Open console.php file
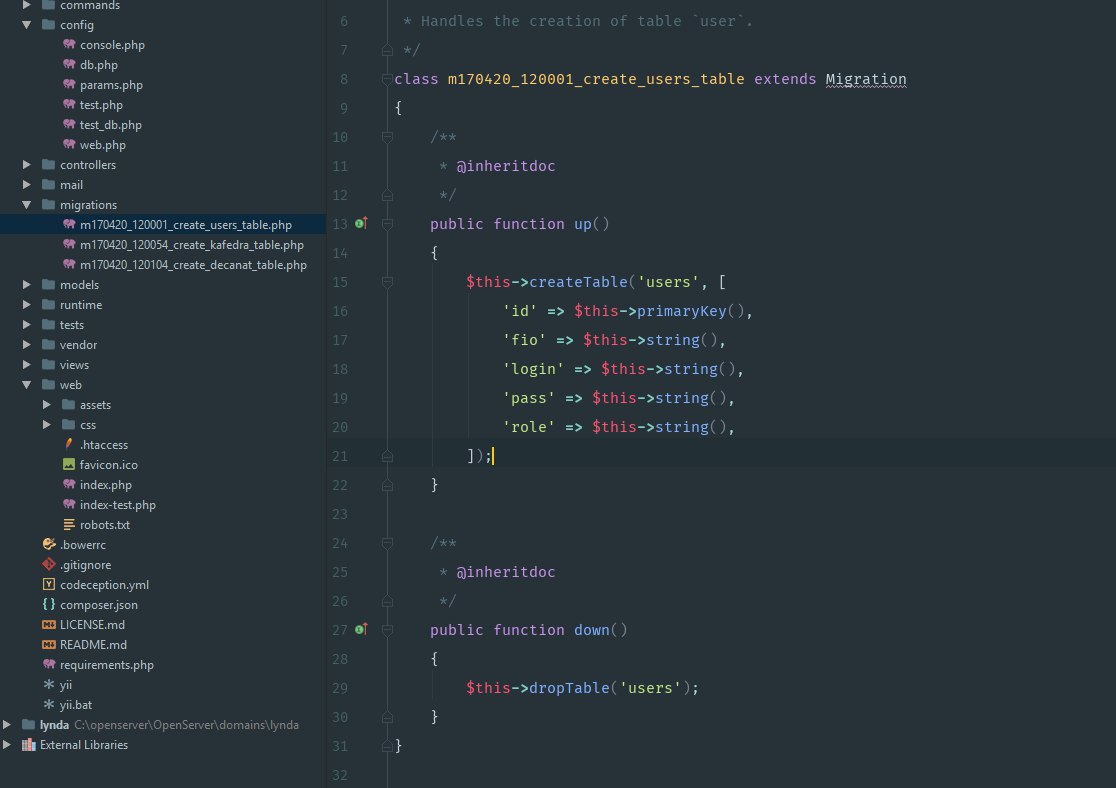This screenshot has height=788, width=1116. pos(112,45)
